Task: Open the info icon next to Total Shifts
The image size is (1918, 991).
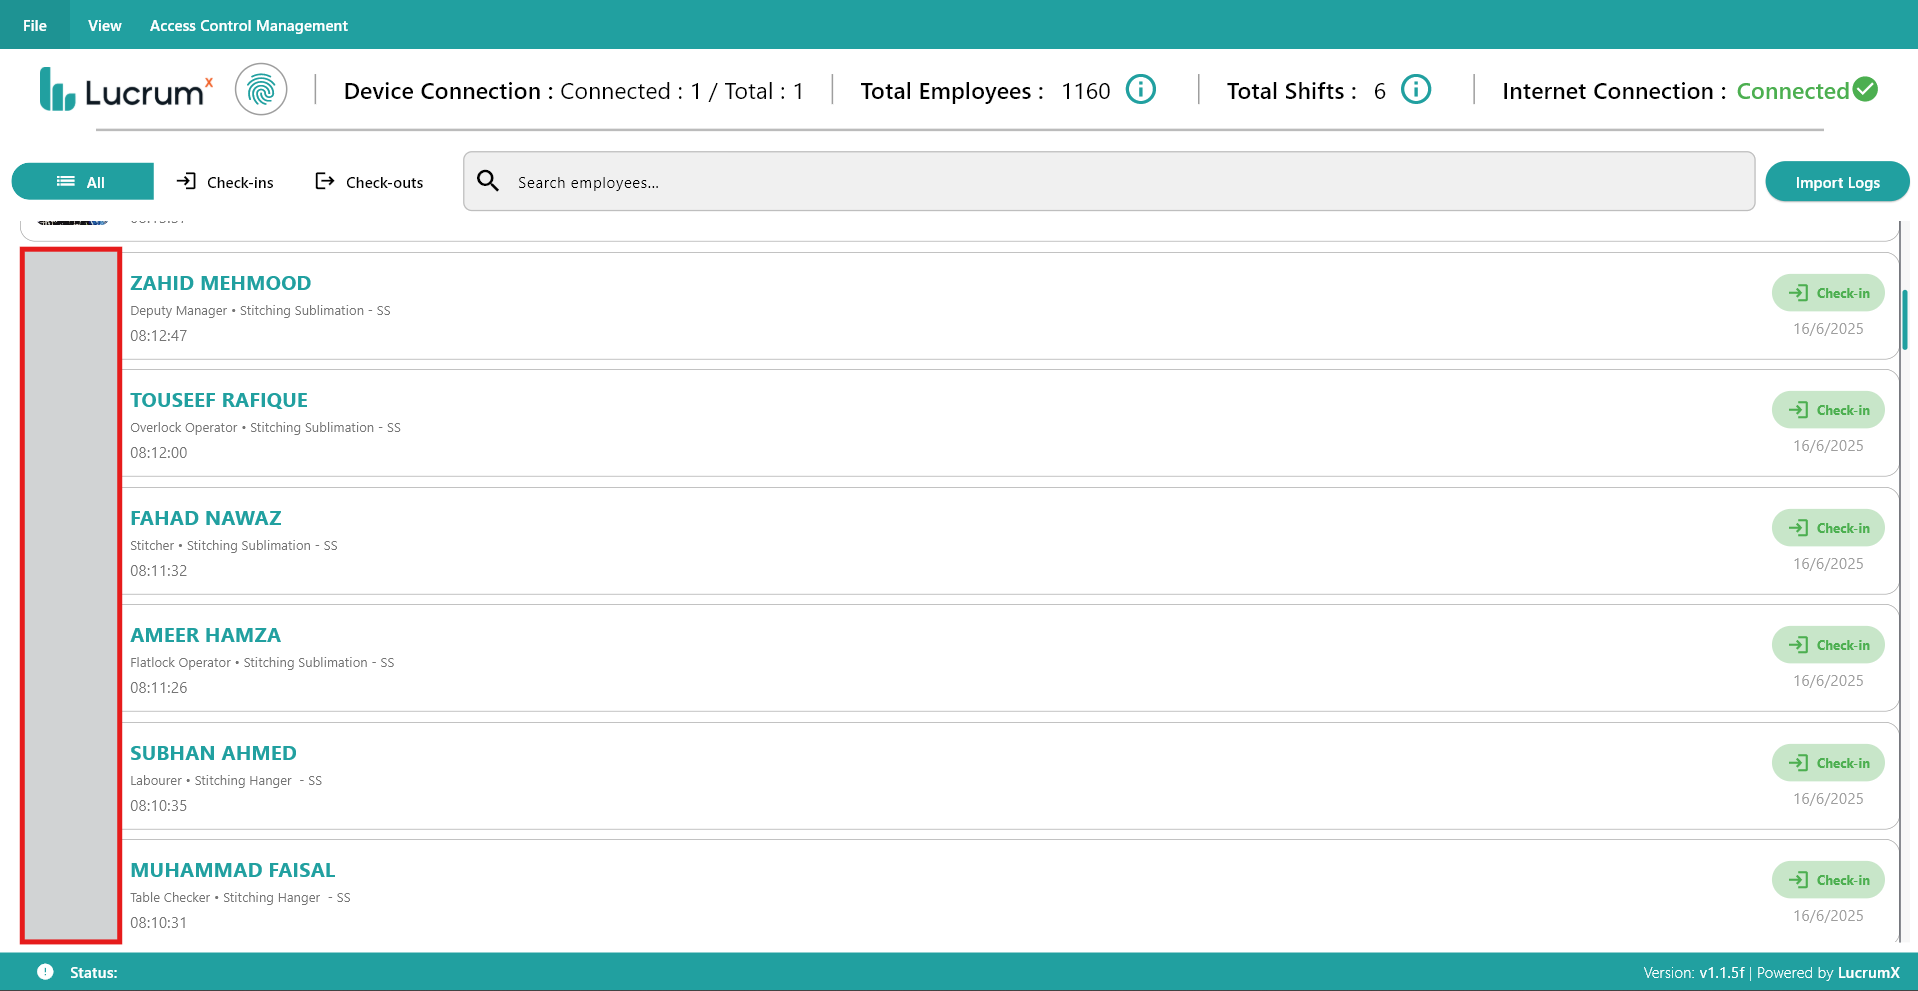Action: (1414, 90)
